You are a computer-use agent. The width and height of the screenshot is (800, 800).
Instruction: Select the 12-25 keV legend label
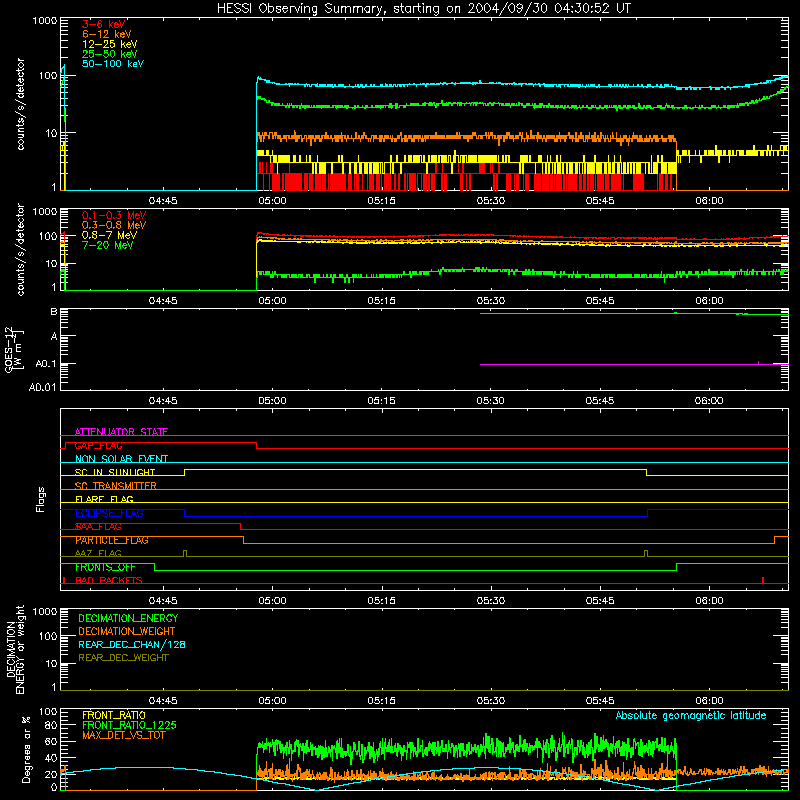click(109, 44)
